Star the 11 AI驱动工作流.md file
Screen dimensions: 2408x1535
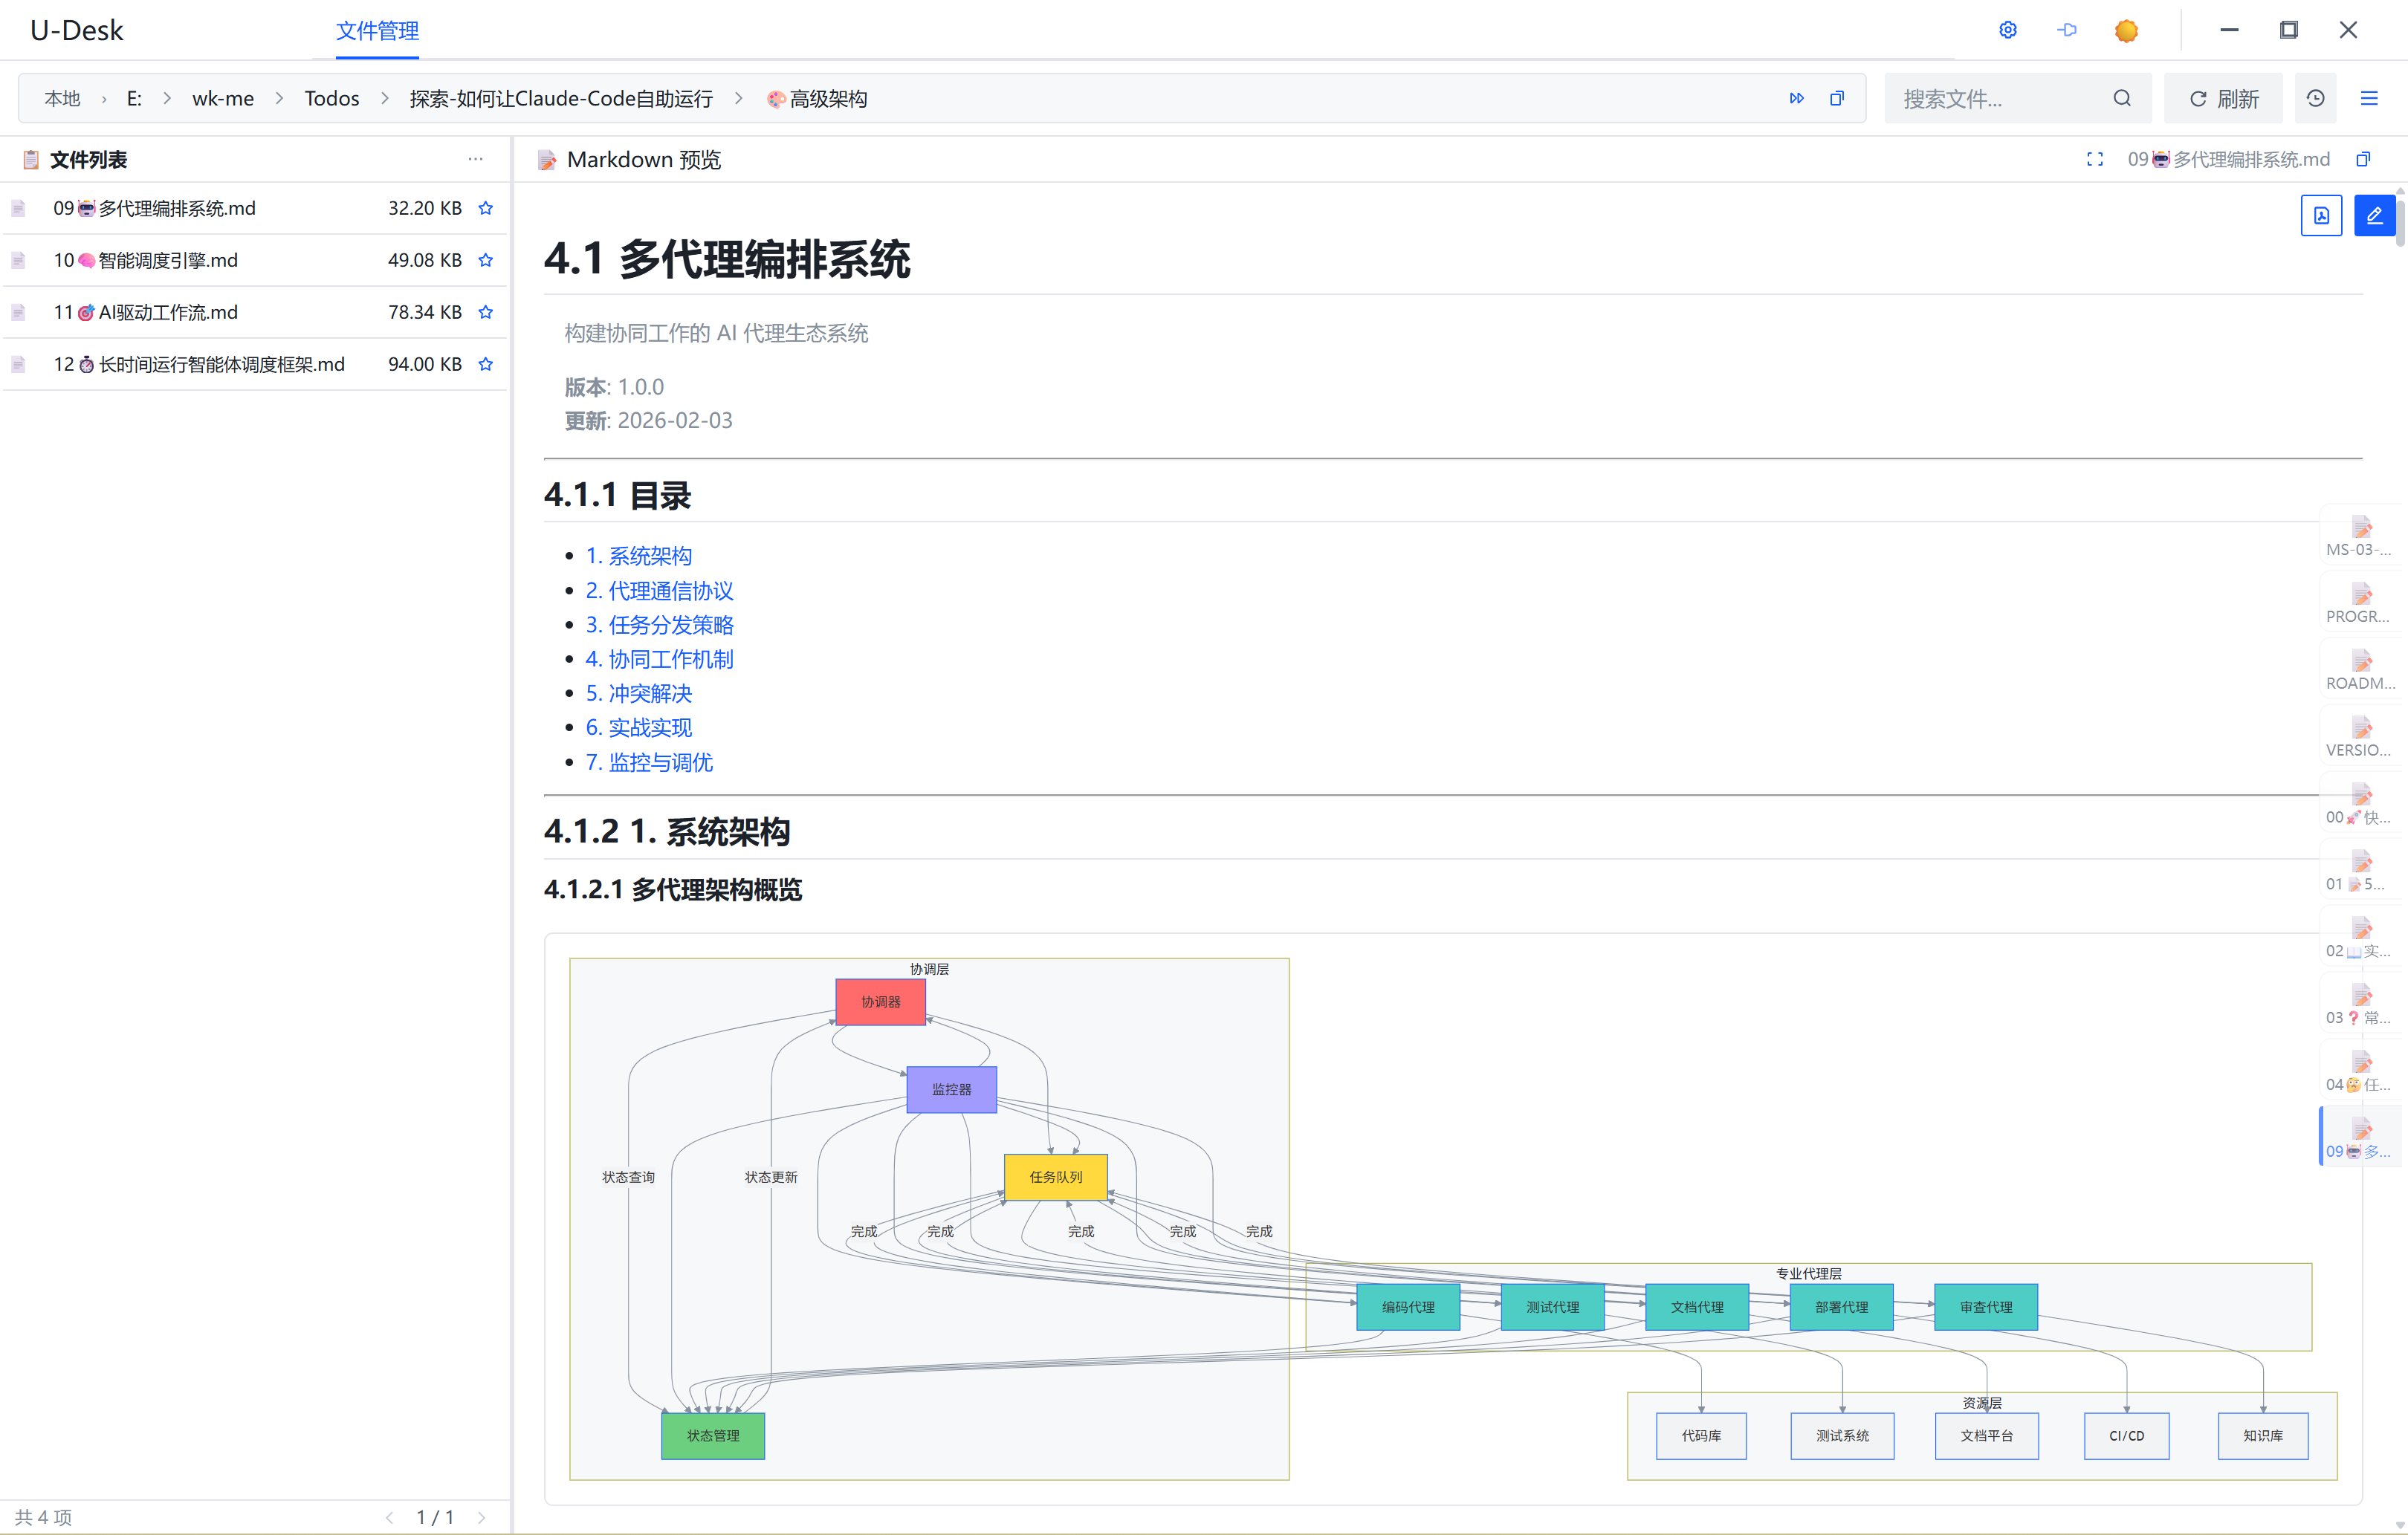[486, 312]
